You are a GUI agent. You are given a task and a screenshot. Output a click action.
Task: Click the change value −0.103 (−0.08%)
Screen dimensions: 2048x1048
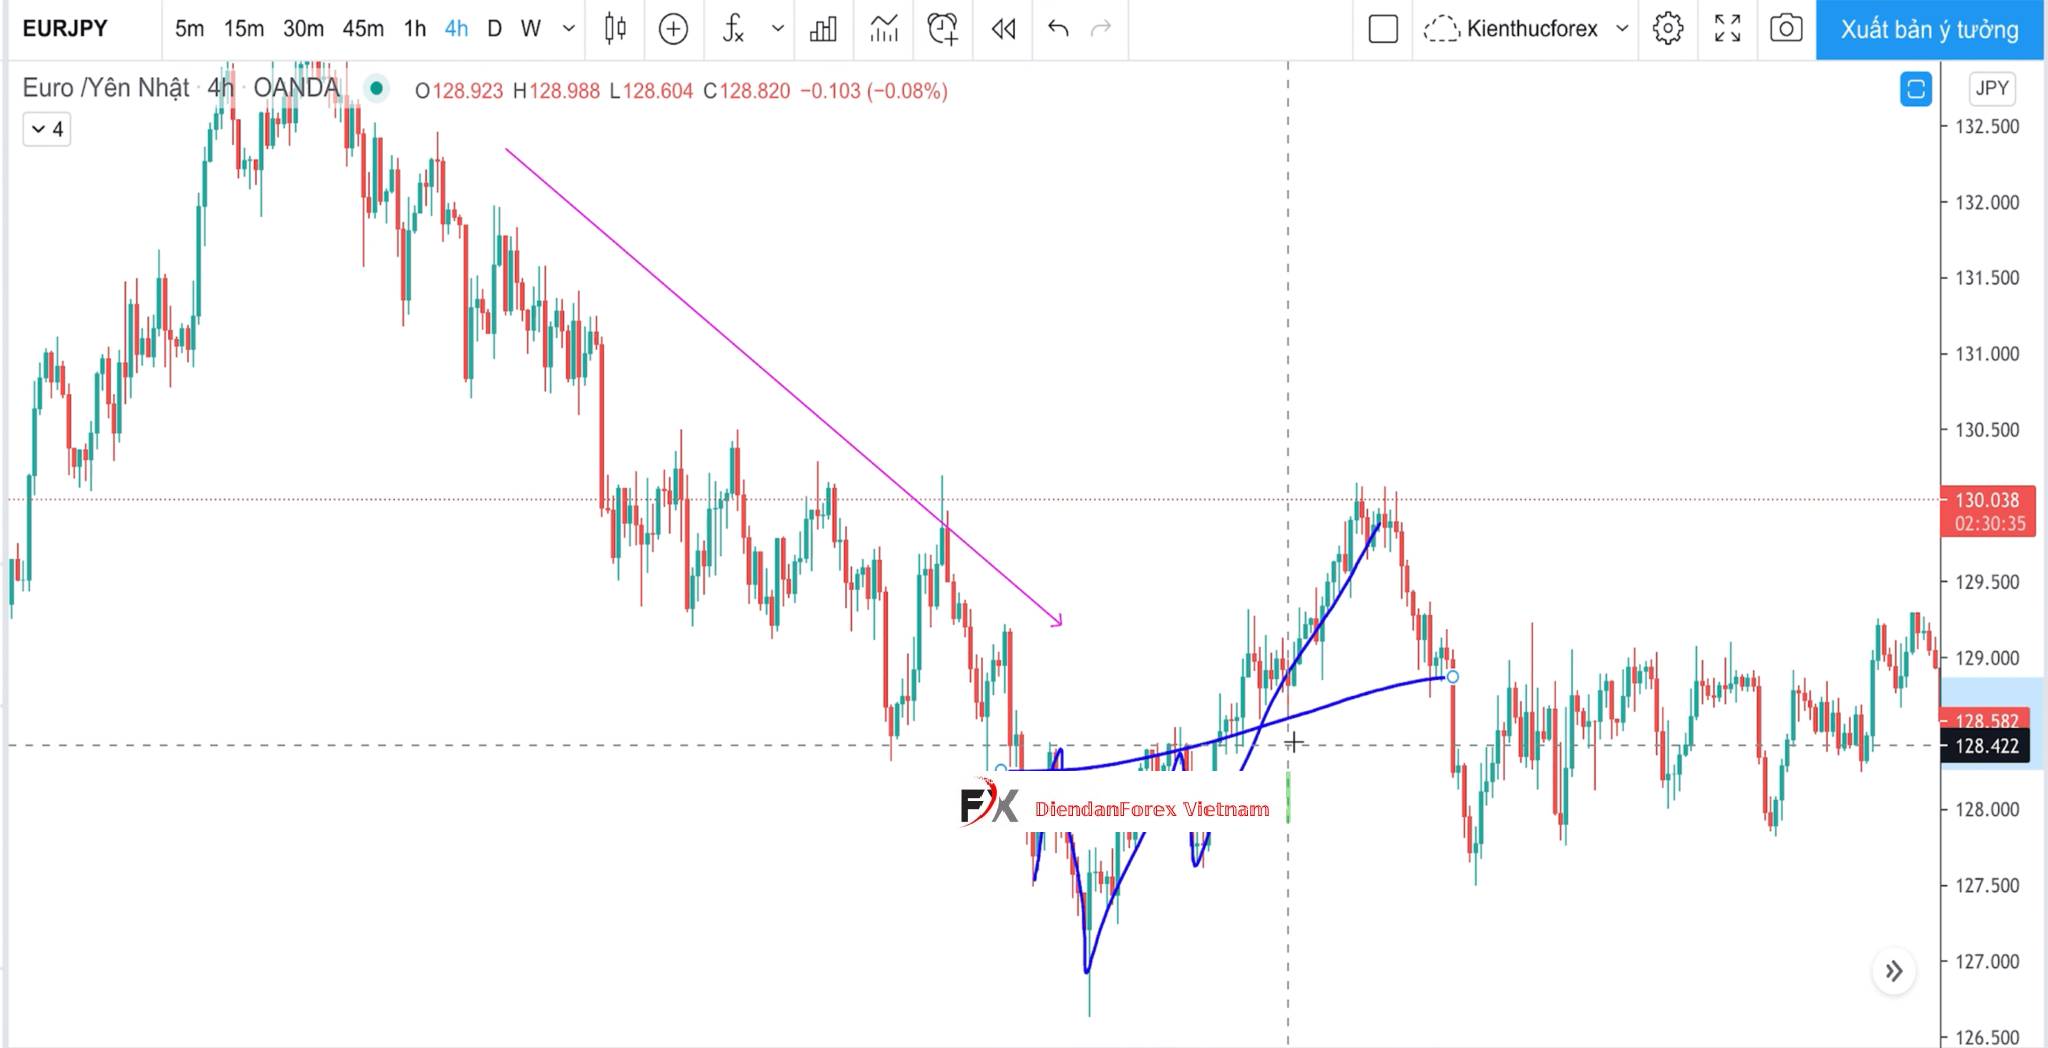pos(874,91)
